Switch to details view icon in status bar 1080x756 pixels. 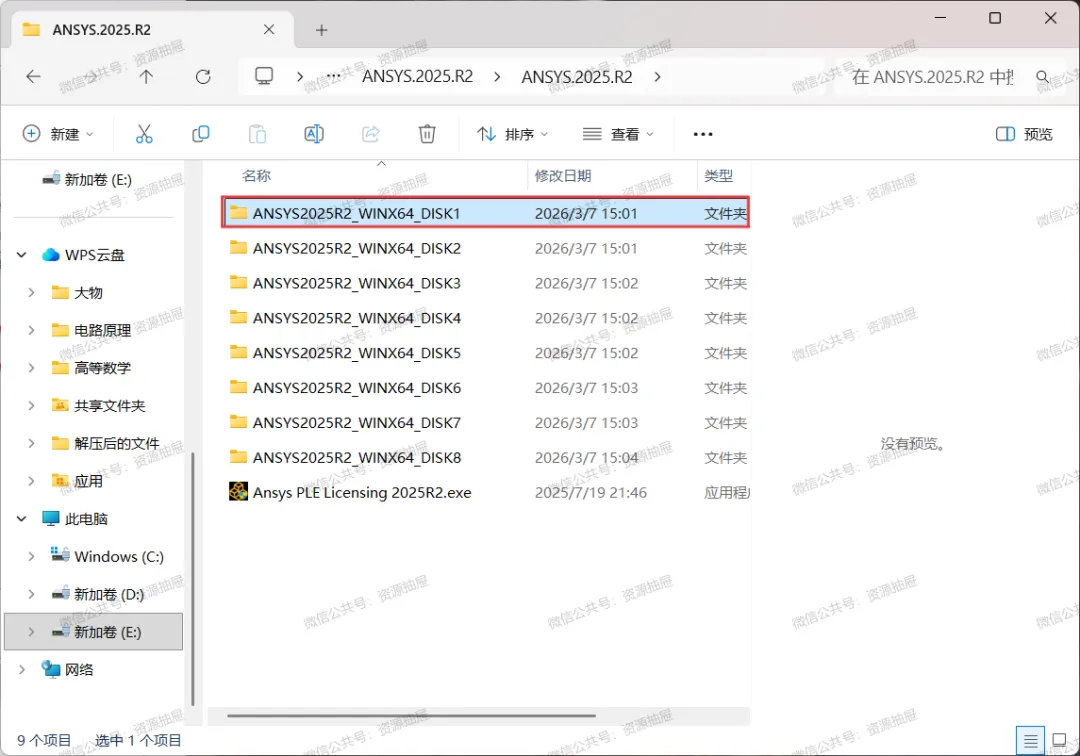[1030, 741]
